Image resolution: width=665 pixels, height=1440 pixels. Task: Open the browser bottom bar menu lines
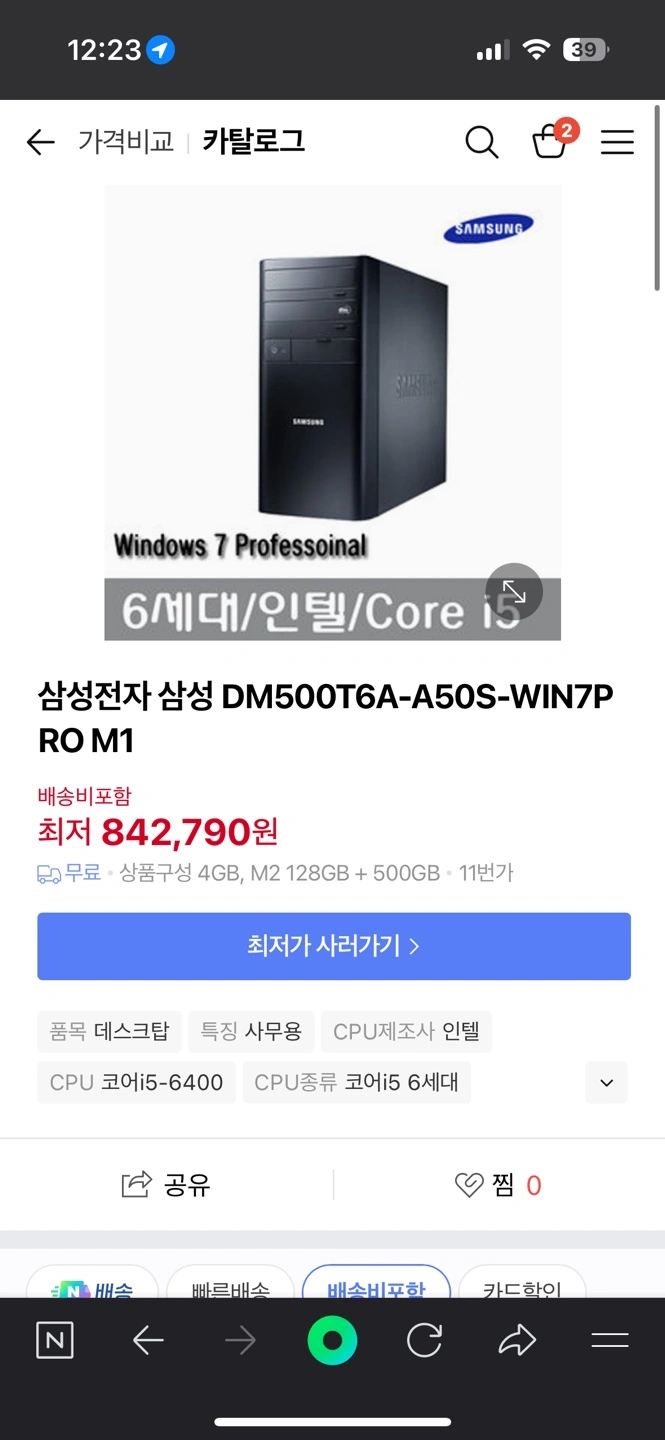pos(610,1341)
